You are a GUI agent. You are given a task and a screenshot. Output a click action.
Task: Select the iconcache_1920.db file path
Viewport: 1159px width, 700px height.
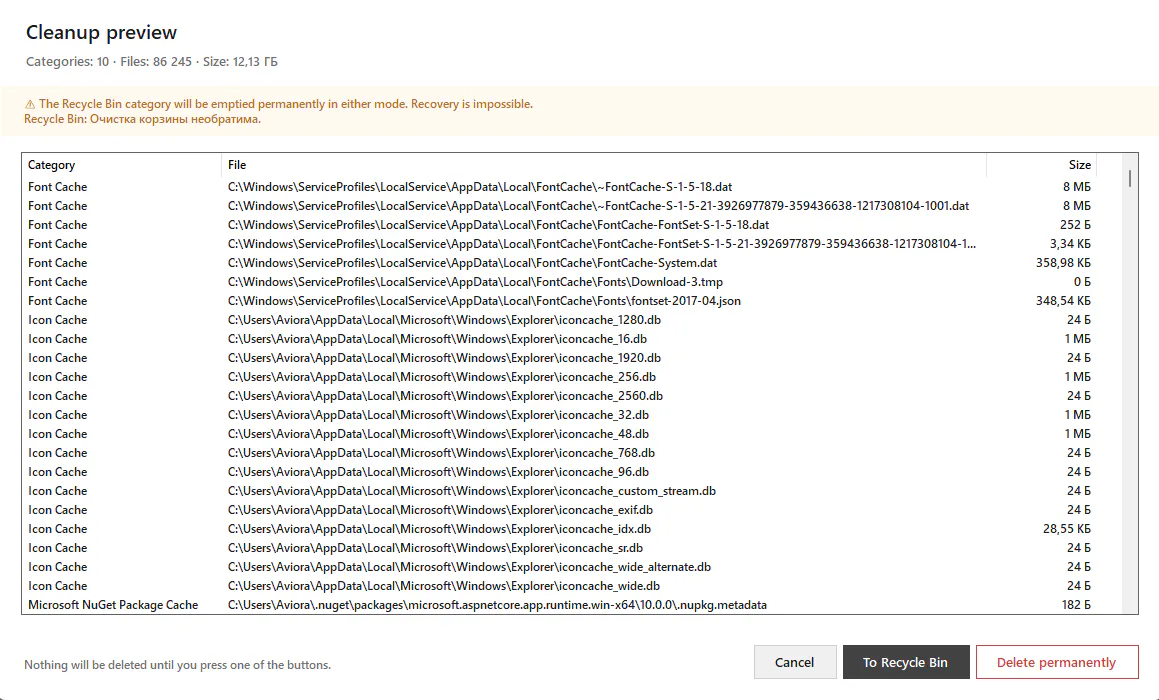(x=444, y=358)
